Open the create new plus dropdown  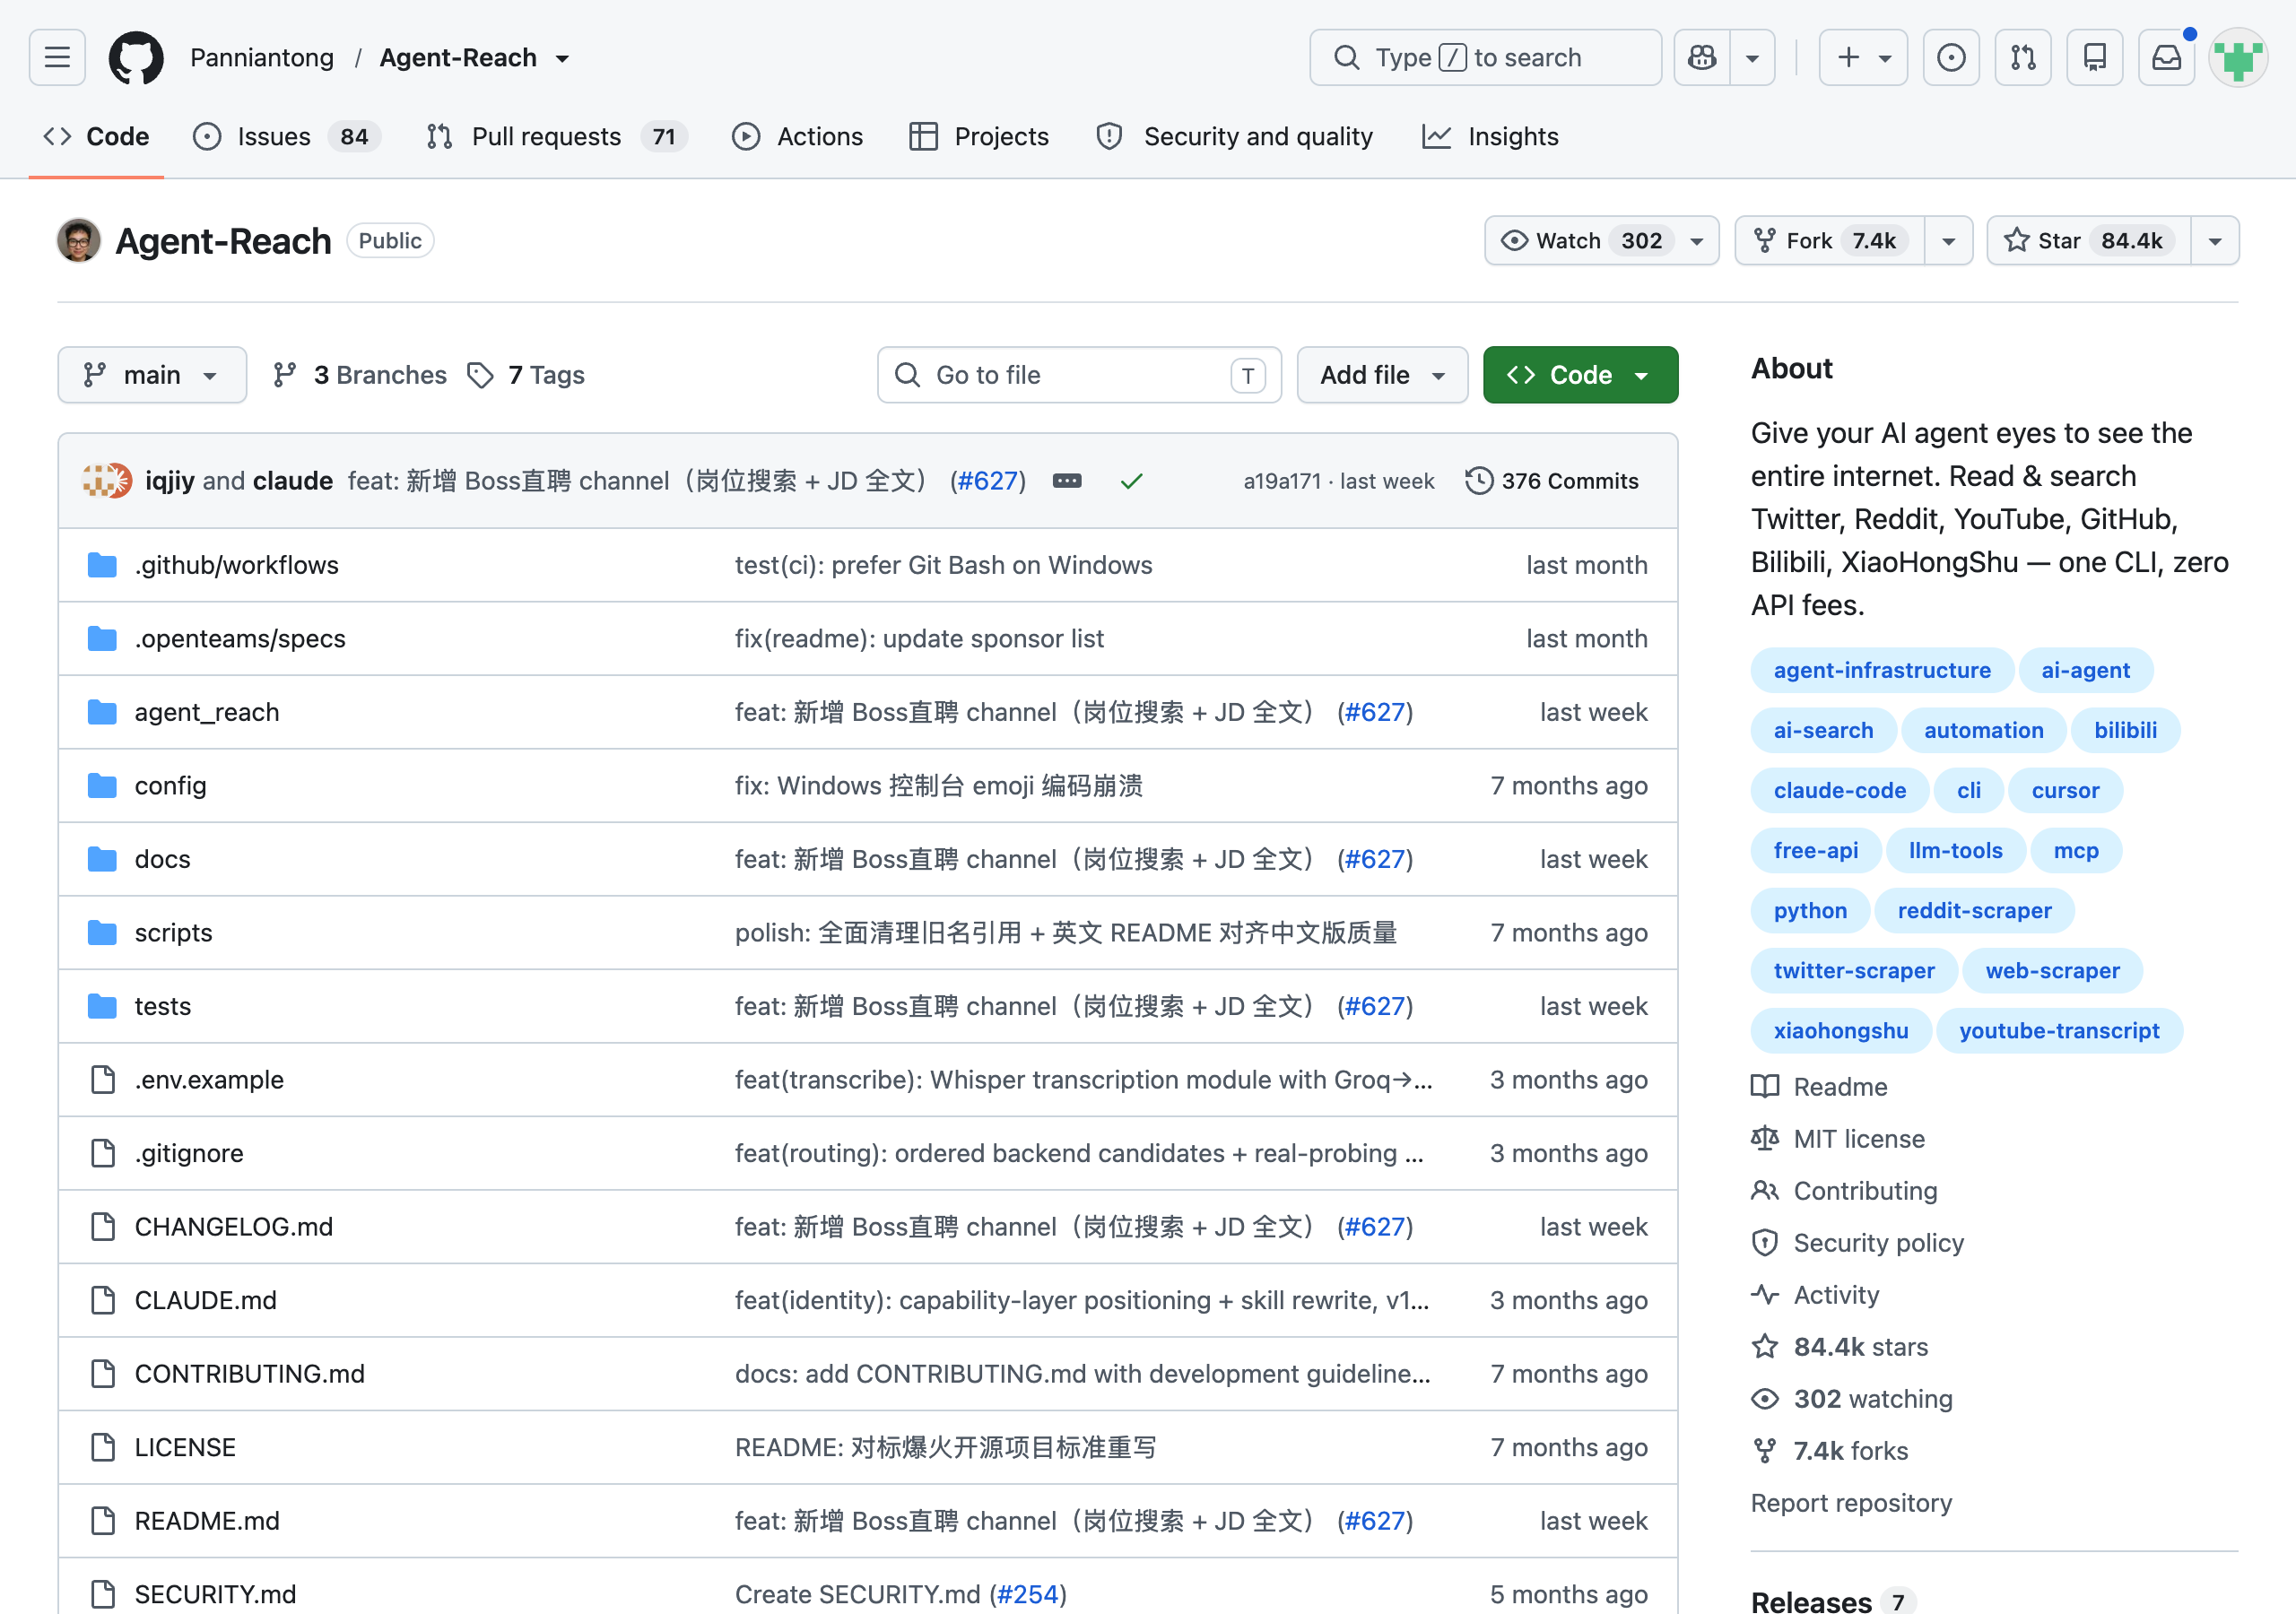1864,57
